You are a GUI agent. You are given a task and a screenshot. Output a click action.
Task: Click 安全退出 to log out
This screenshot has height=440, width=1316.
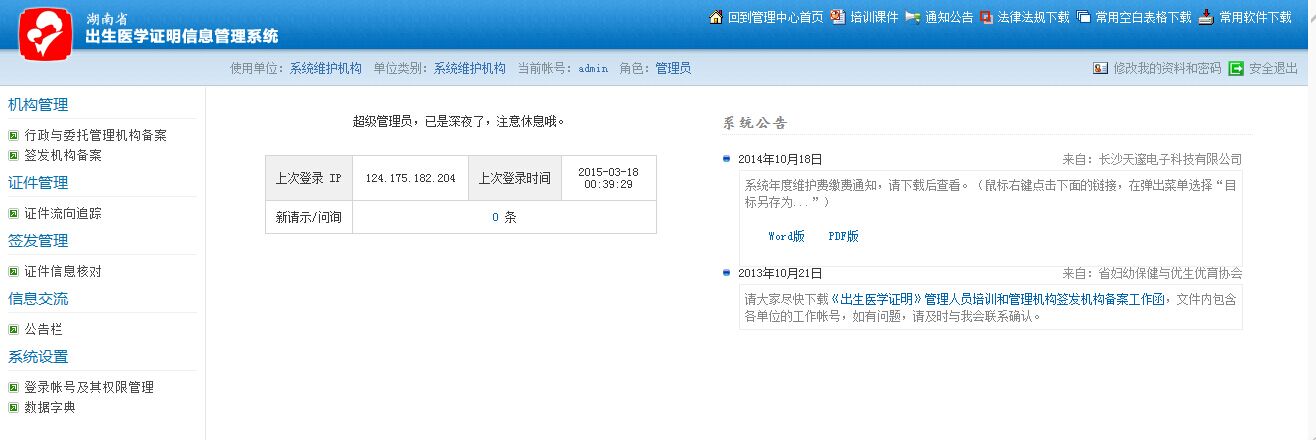[1273, 68]
